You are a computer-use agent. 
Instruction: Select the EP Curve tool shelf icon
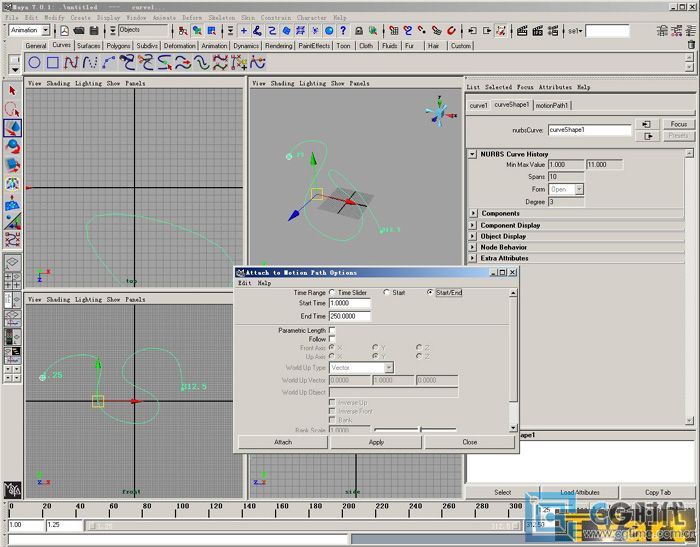pos(90,63)
